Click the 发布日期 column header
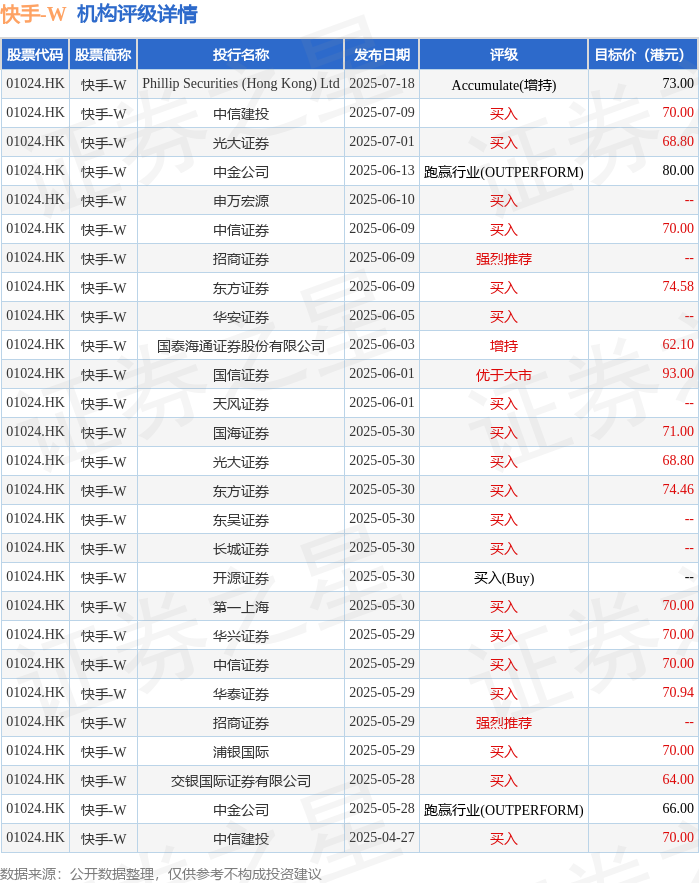This screenshot has height=883, width=699. click(381, 55)
